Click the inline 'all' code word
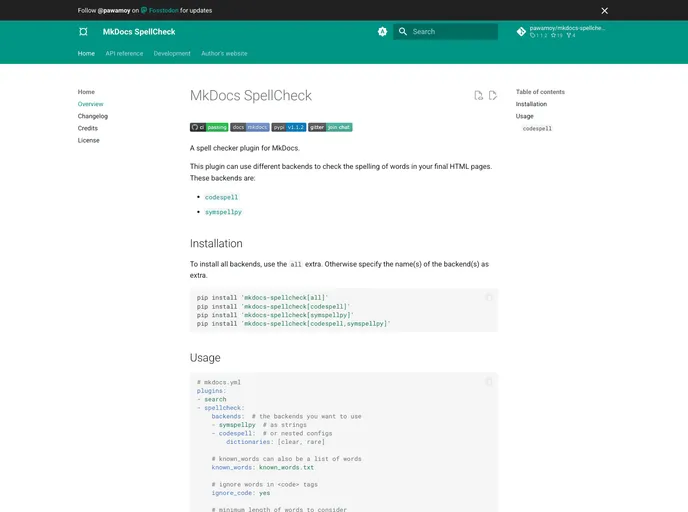 (296, 265)
